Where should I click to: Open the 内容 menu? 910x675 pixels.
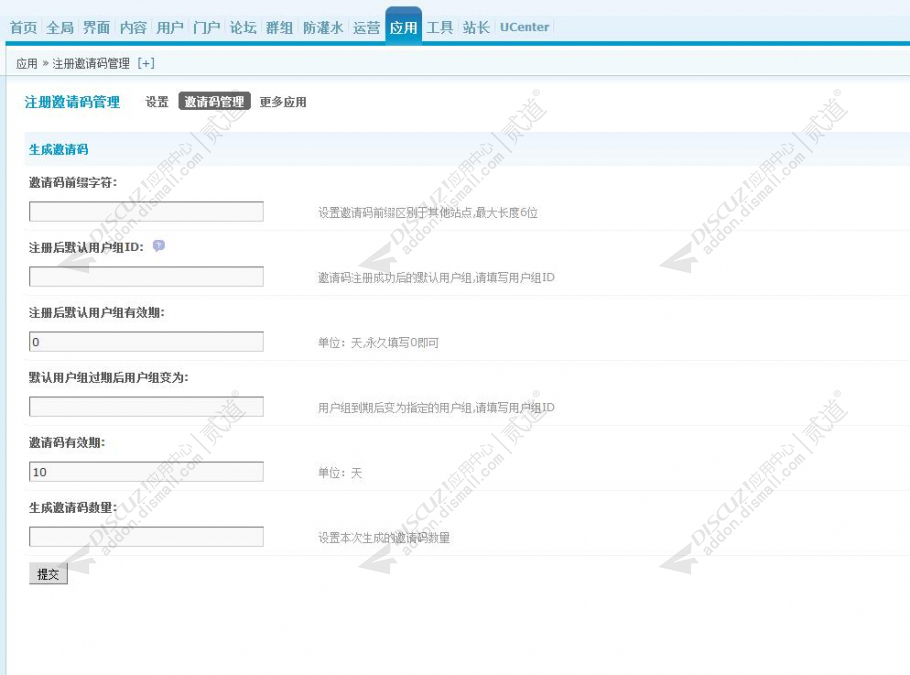(x=131, y=28)
